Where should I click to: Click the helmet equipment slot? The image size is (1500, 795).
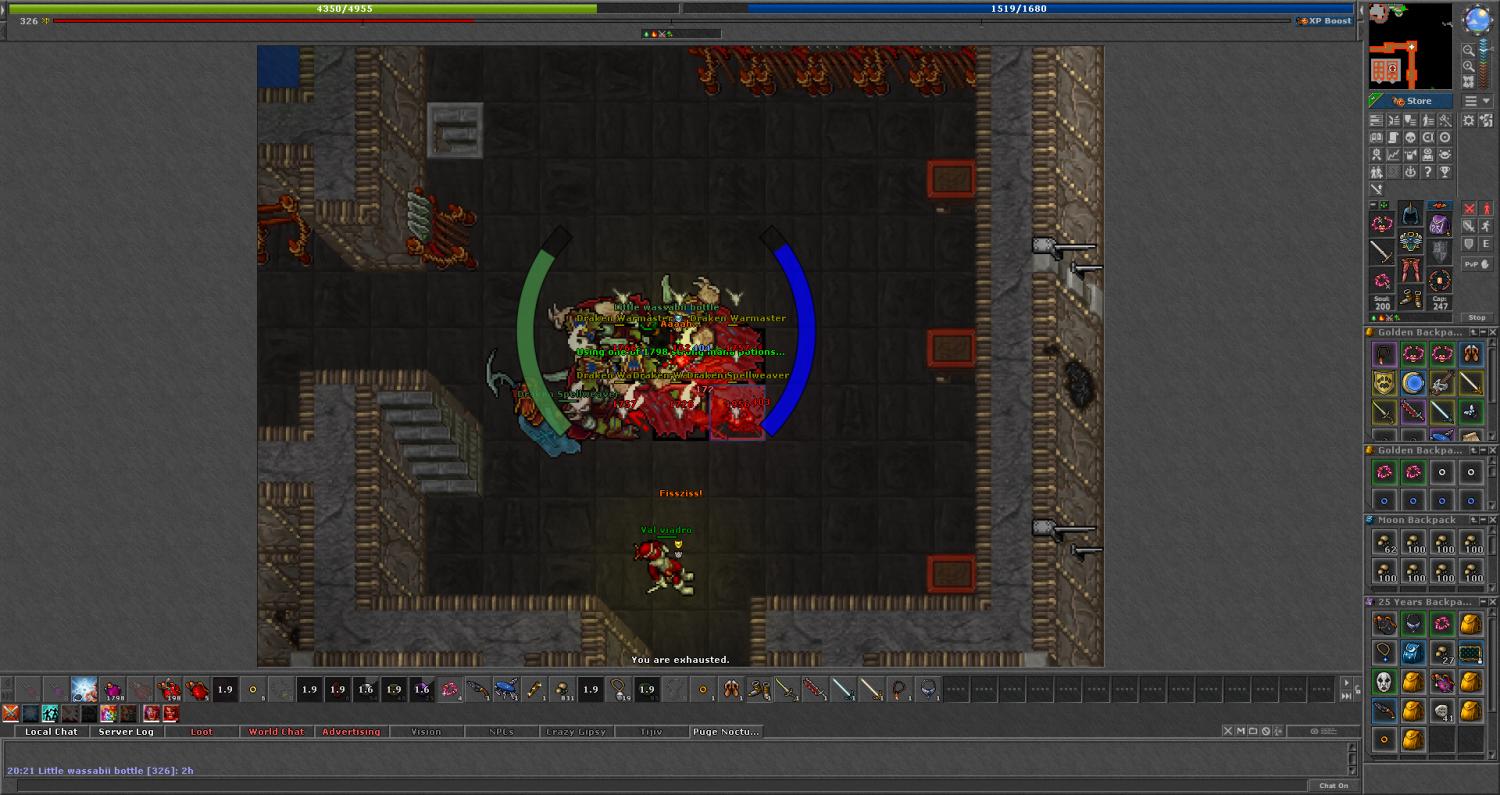click(1410, 214)
